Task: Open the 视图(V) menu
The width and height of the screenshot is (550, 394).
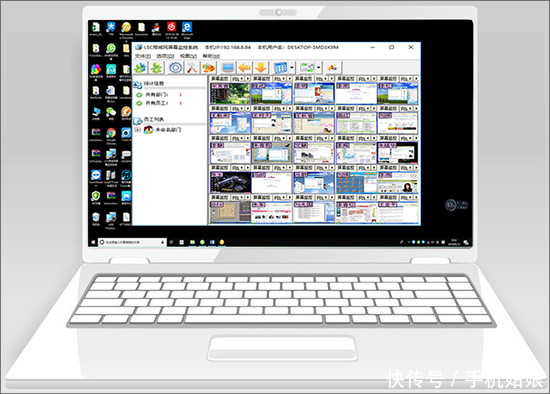Action: pyautogui.click(x=188, y=56)
